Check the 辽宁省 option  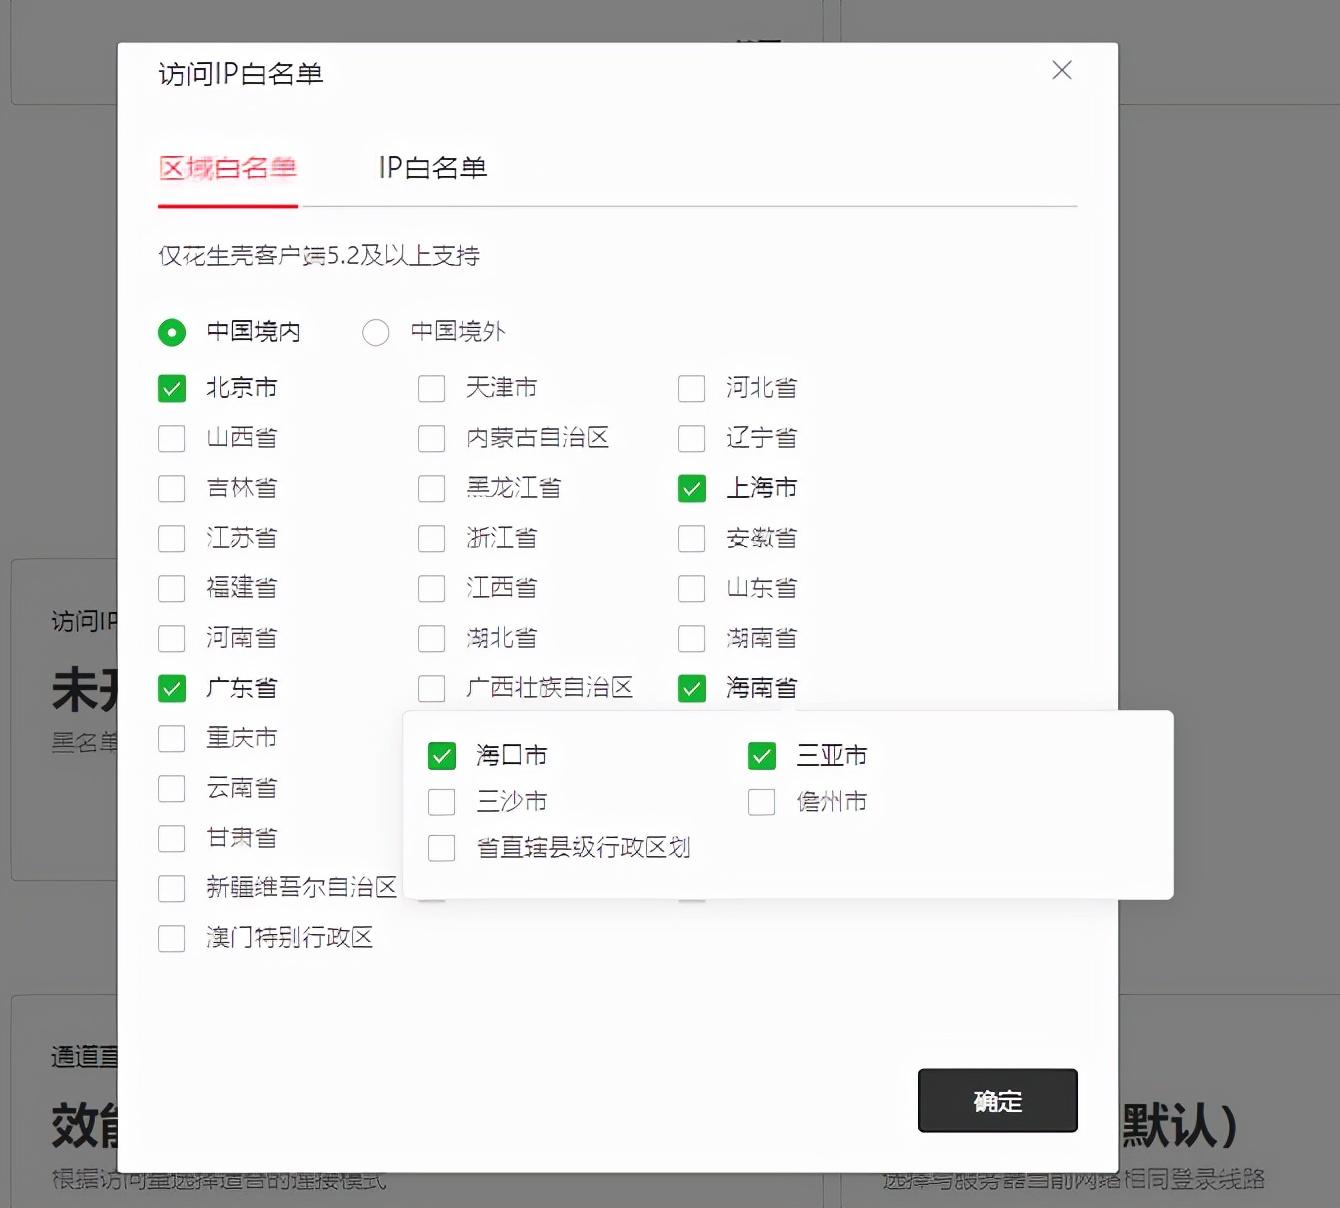(x=691, y=438)
